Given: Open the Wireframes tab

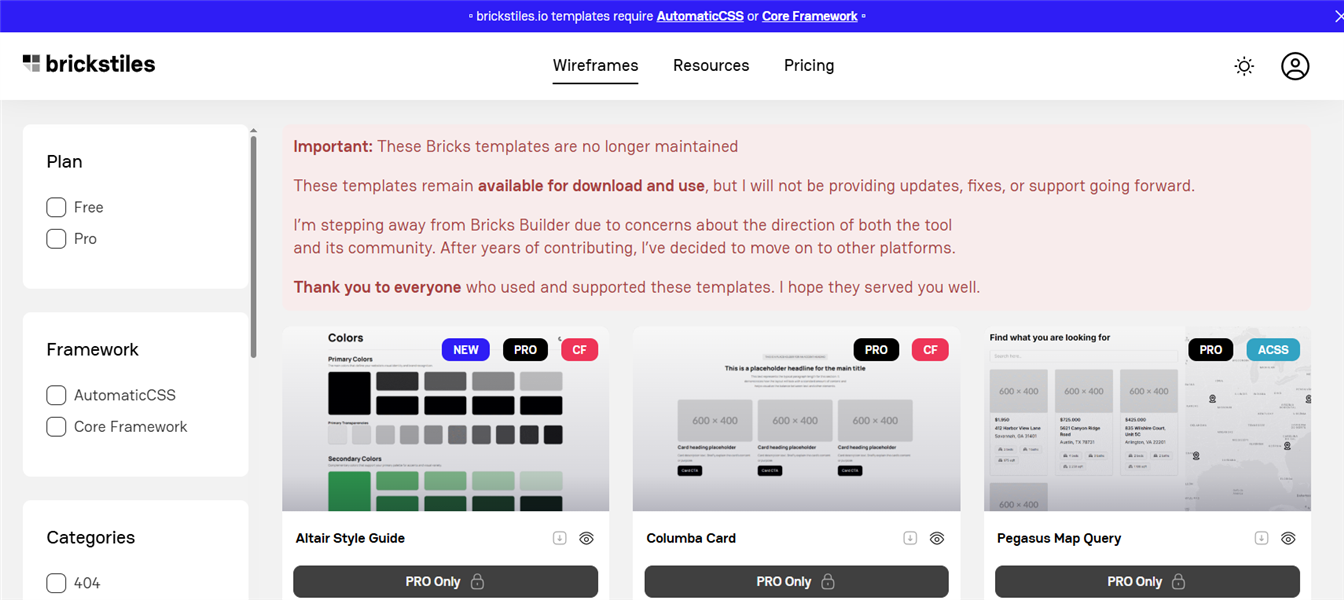Looking at the screenshot, I should [595, 66].
